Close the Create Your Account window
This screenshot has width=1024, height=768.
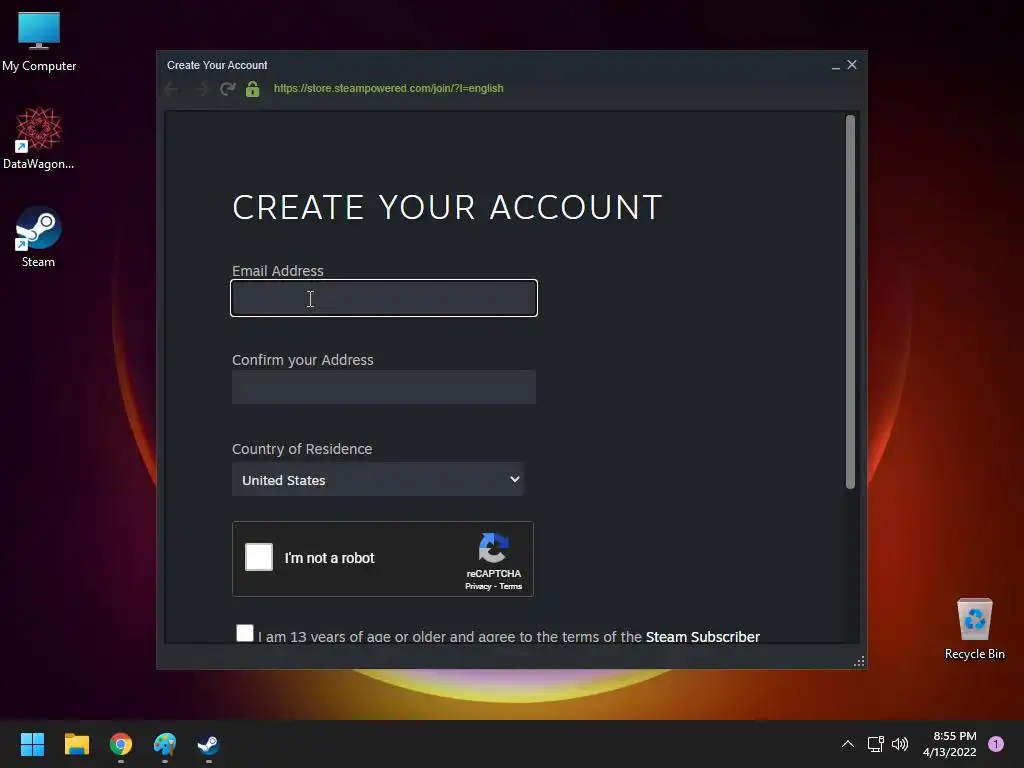pyautogui.click(x=852, y=65)
